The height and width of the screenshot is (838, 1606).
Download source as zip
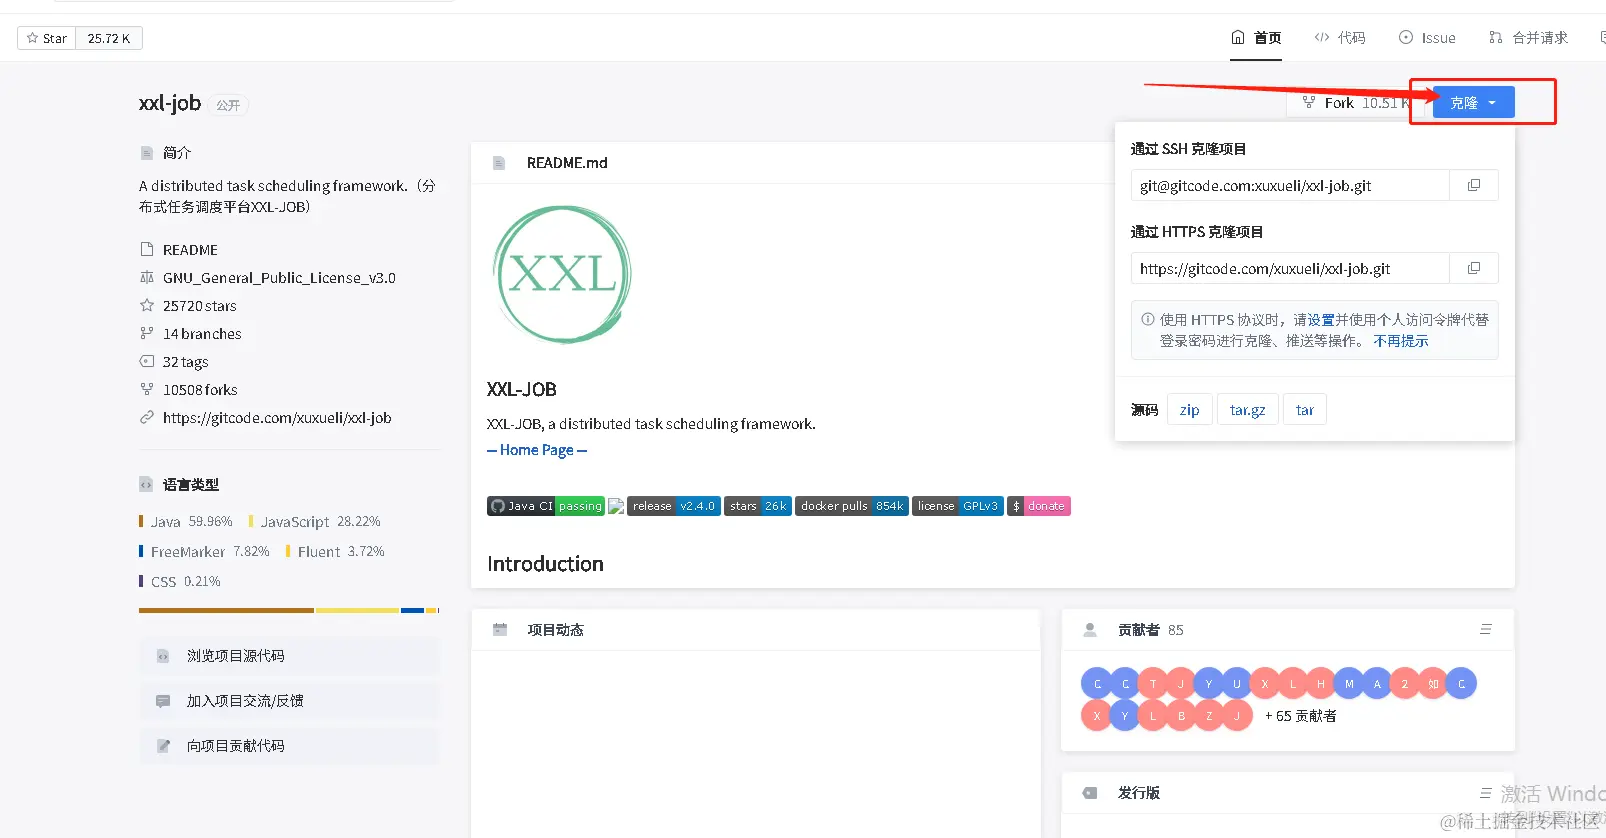(x=1189, y=410)
